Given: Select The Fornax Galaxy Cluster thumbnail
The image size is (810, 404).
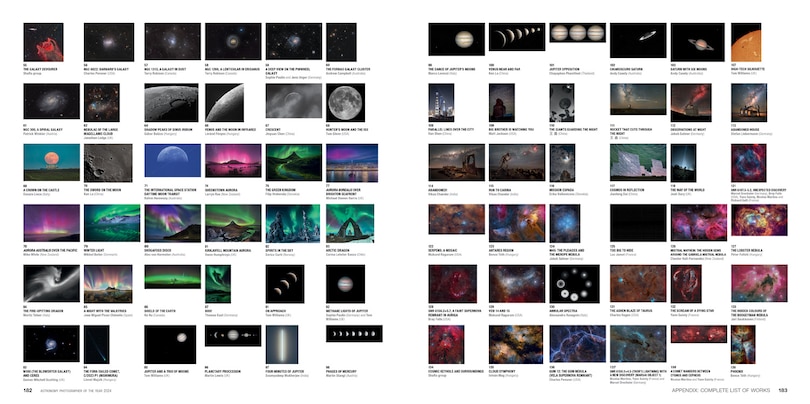Looking at the screenshot, I should click(341, 42).
